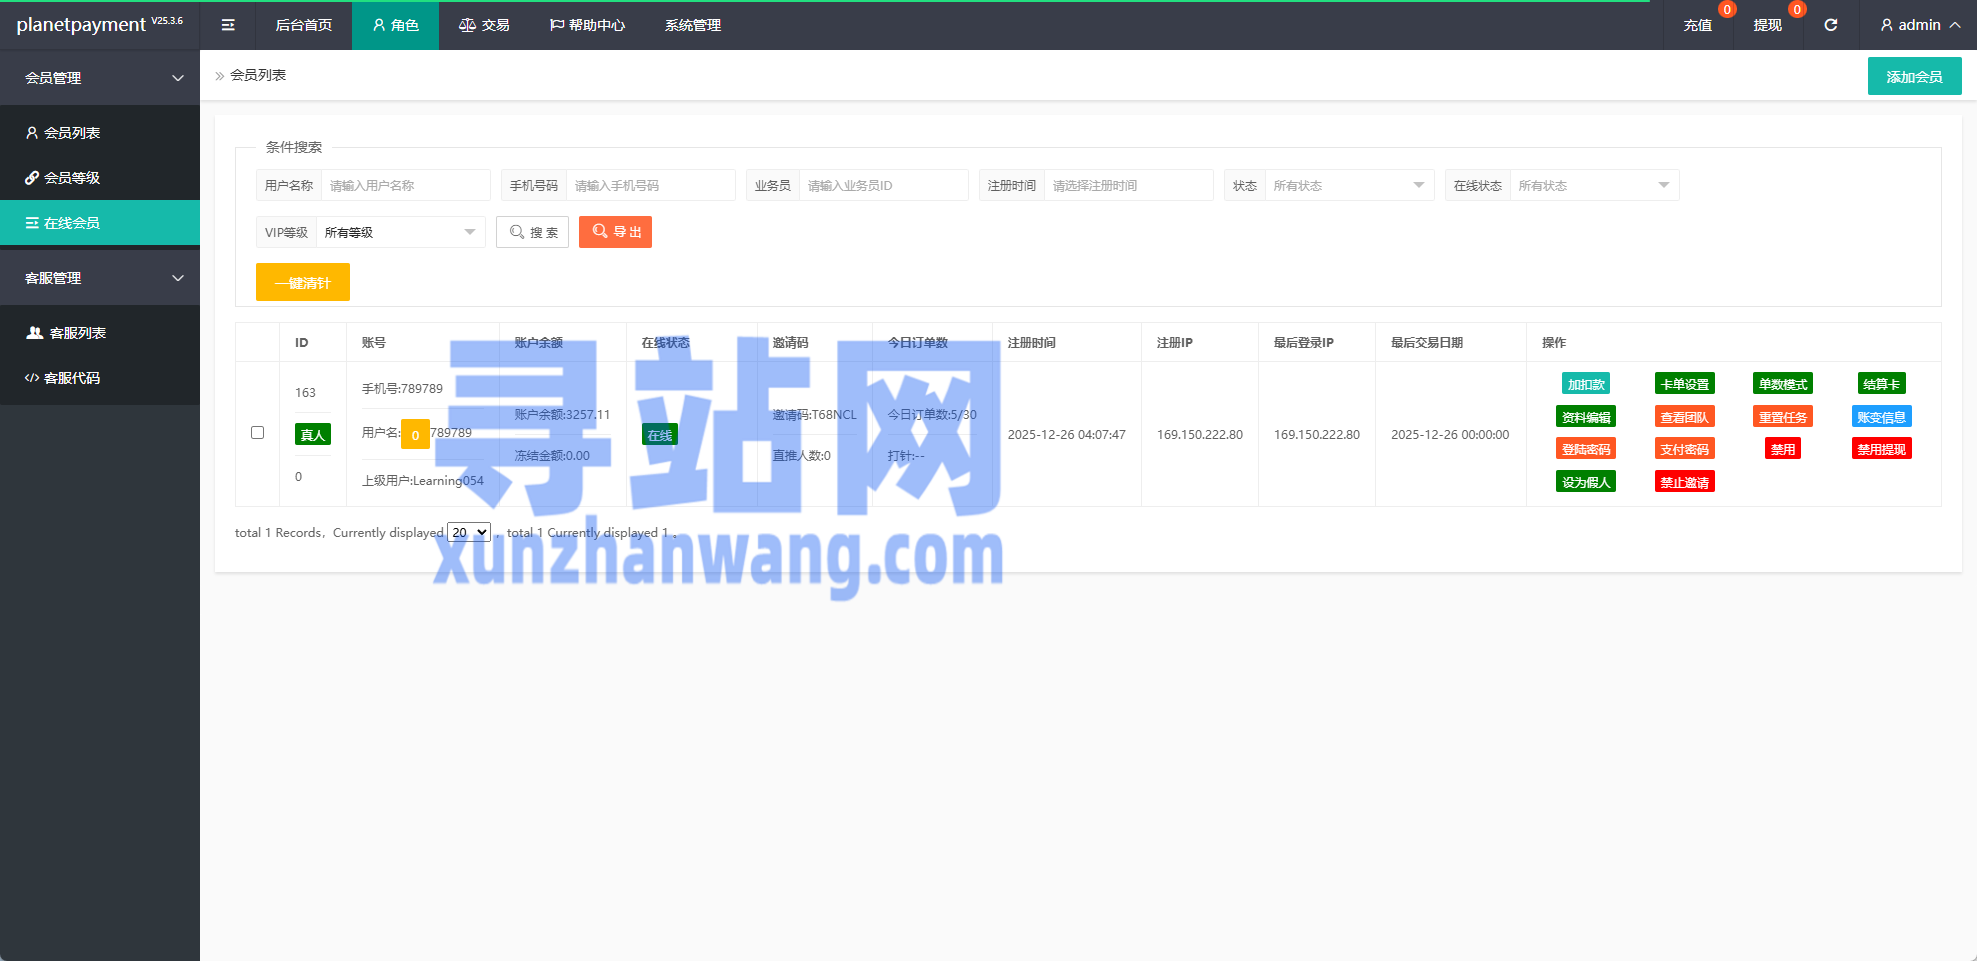Click the 客服代码 code icon
Viewport: 1977px width, 961px height.
tap(32, 378)
